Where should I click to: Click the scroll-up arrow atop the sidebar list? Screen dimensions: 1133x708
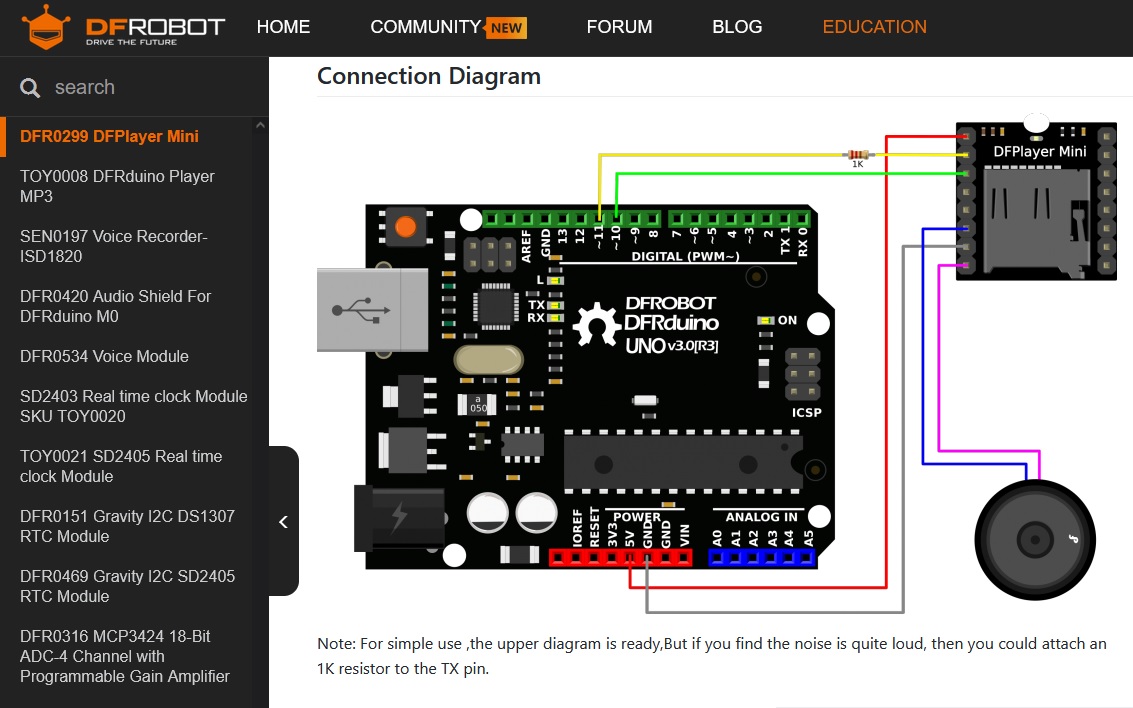260,123
